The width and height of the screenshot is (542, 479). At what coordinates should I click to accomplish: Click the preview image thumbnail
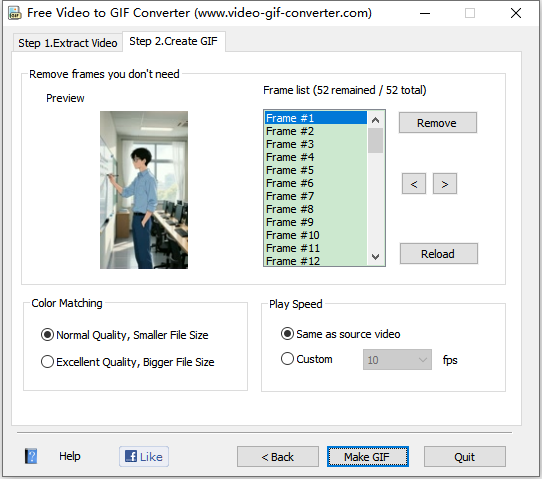pos(144,190)
